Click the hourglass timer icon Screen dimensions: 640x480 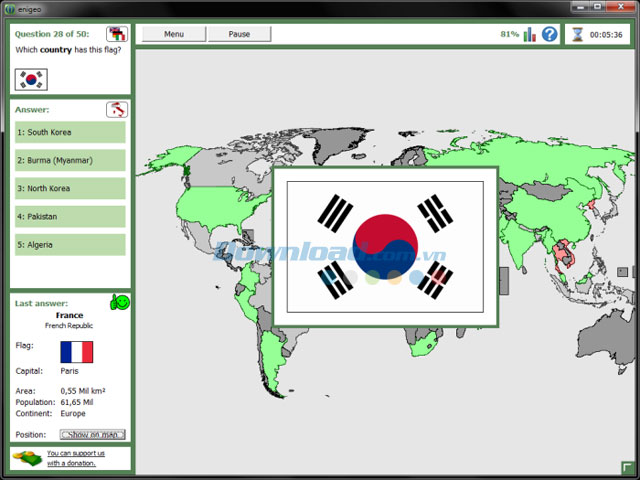click(x=577, y=34)
